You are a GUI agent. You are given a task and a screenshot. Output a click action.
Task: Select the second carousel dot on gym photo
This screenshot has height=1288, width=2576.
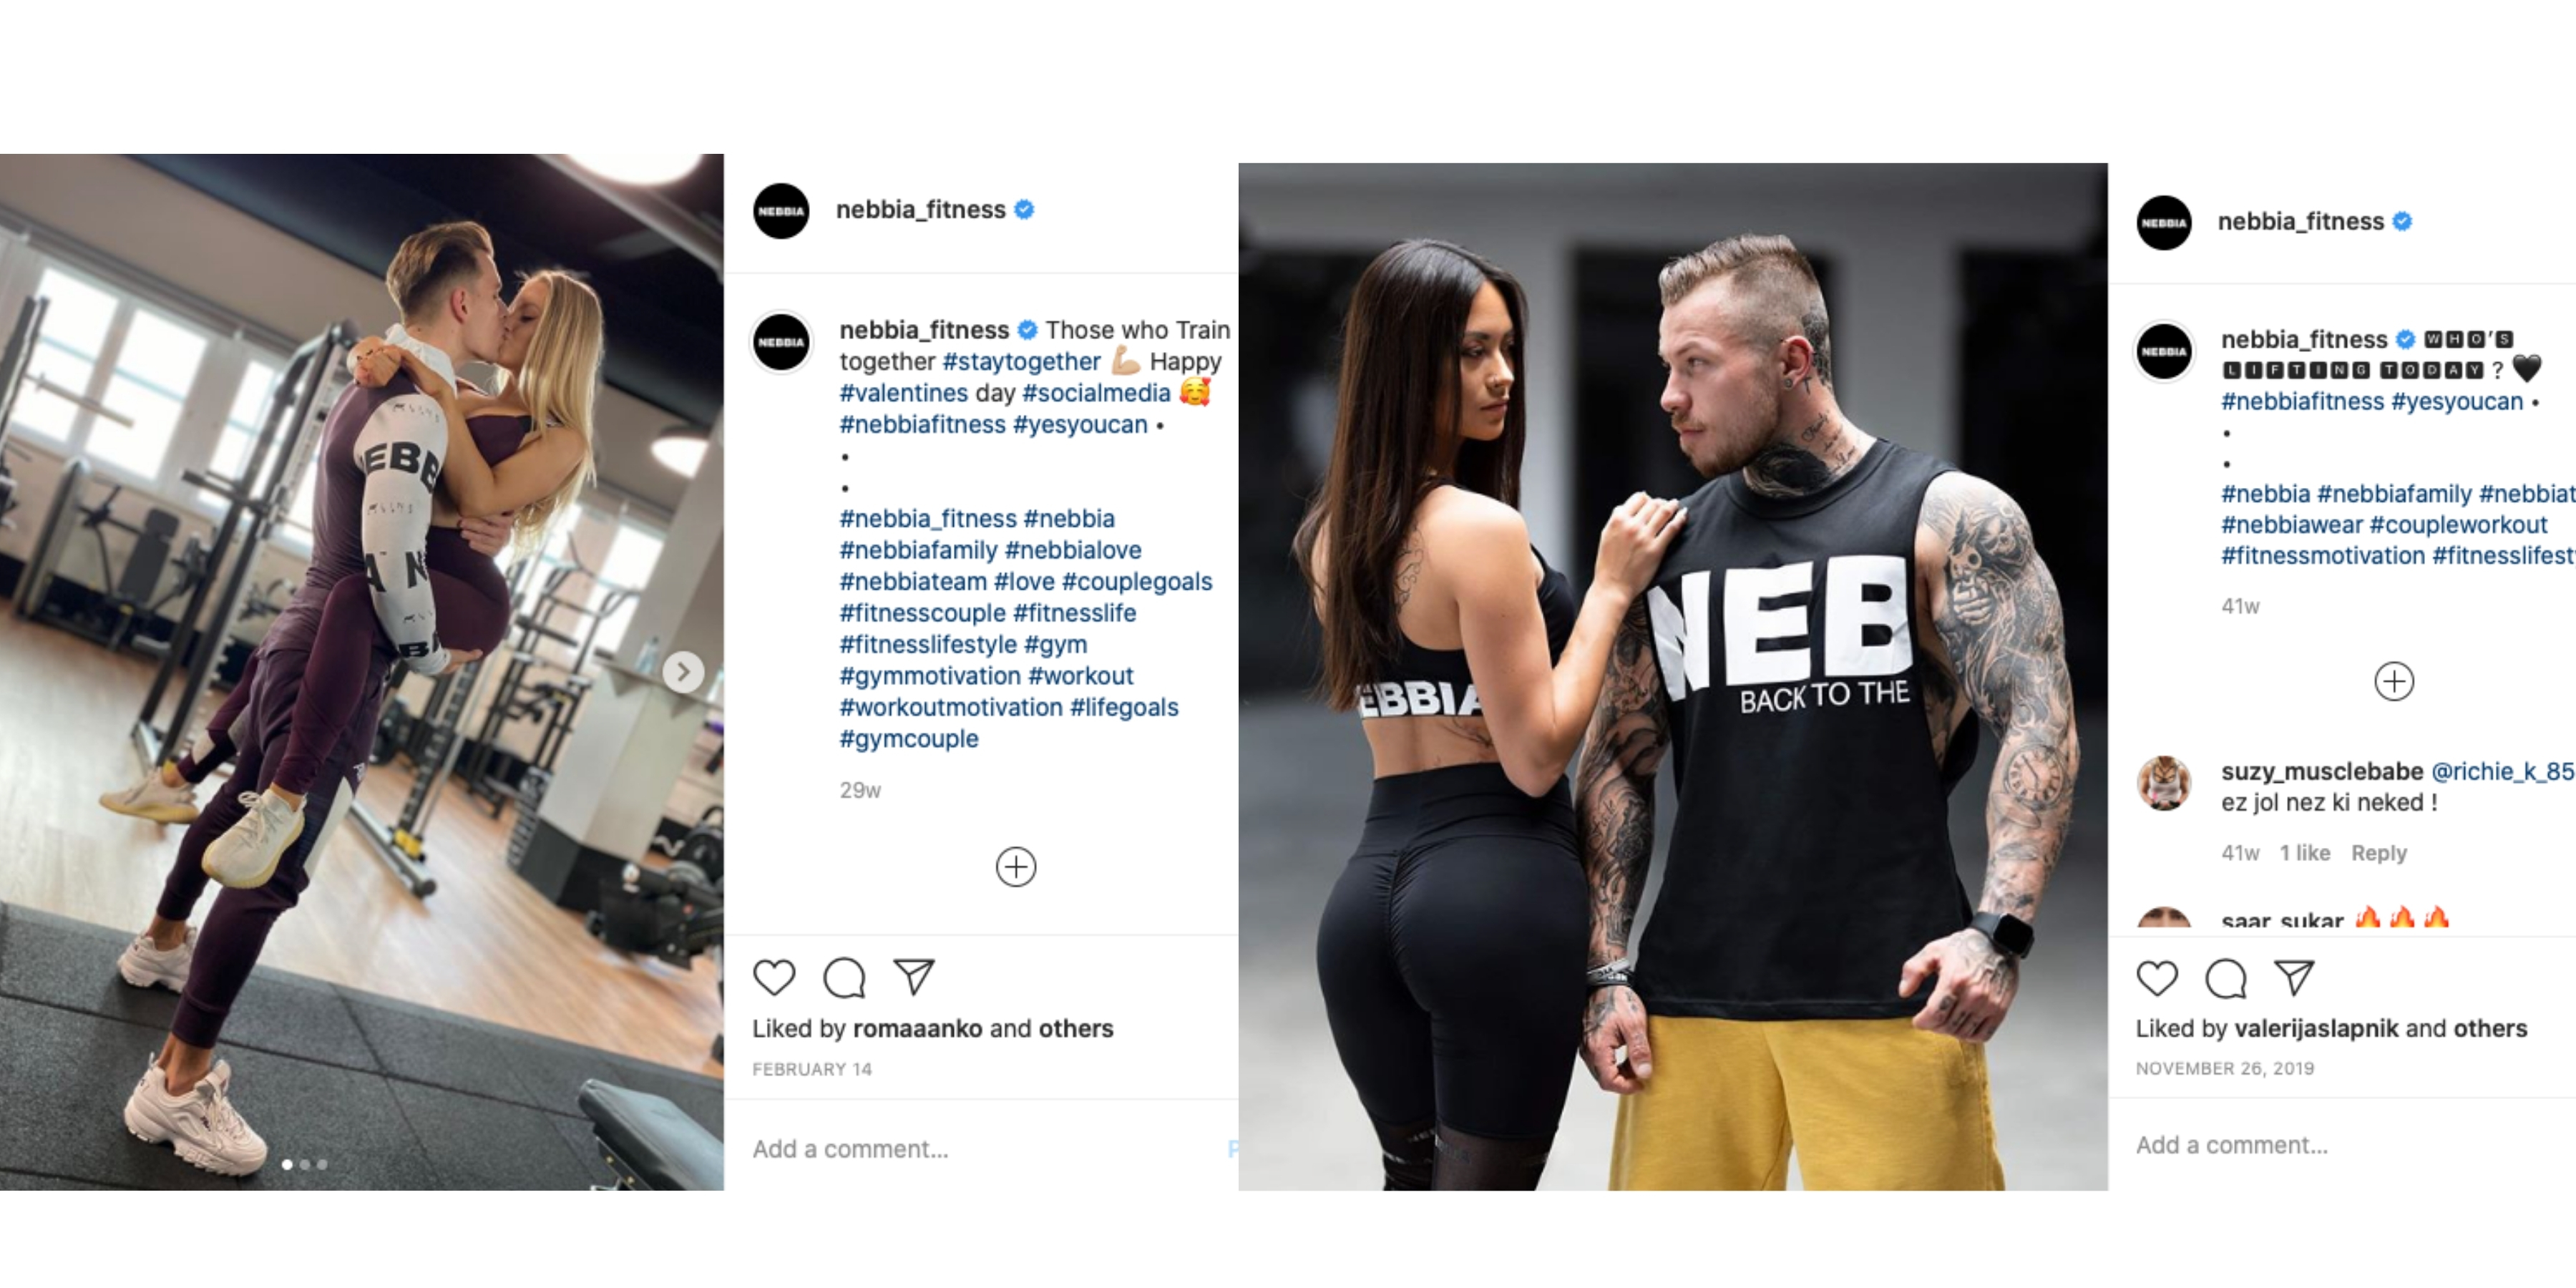(305, 1164)
